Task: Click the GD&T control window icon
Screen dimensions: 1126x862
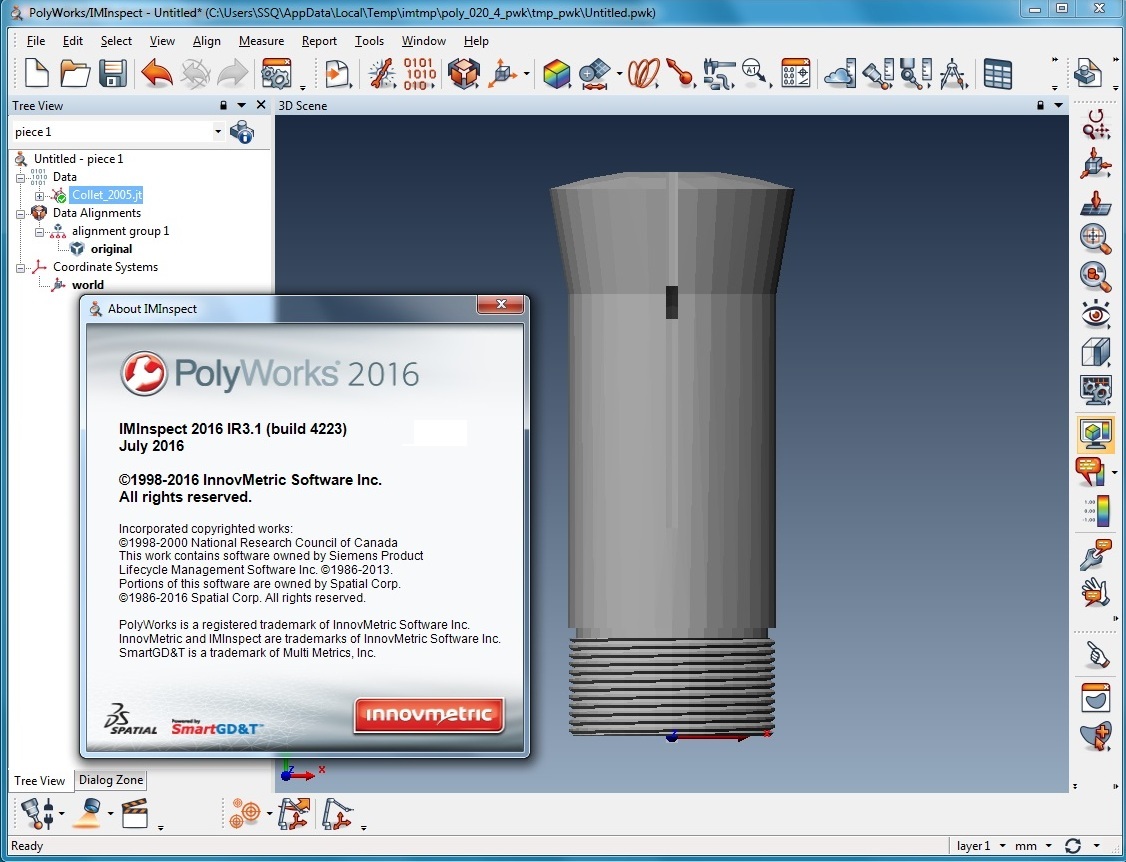Action: [796, 73]
